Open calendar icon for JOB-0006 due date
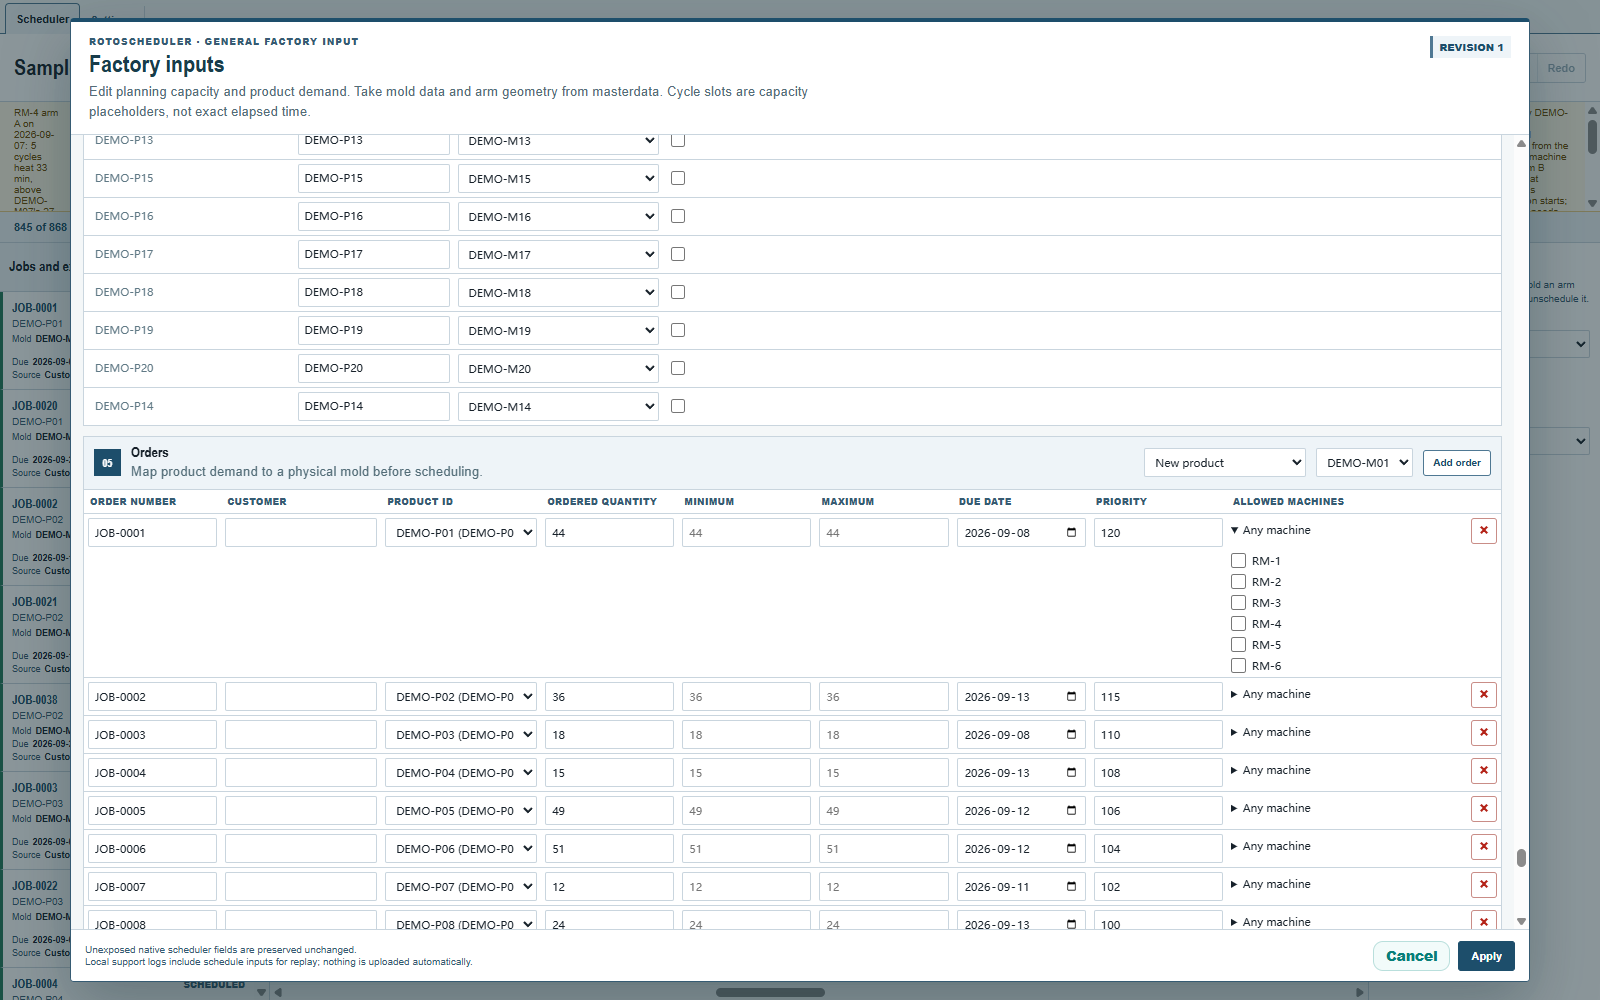 point(1071,849)
